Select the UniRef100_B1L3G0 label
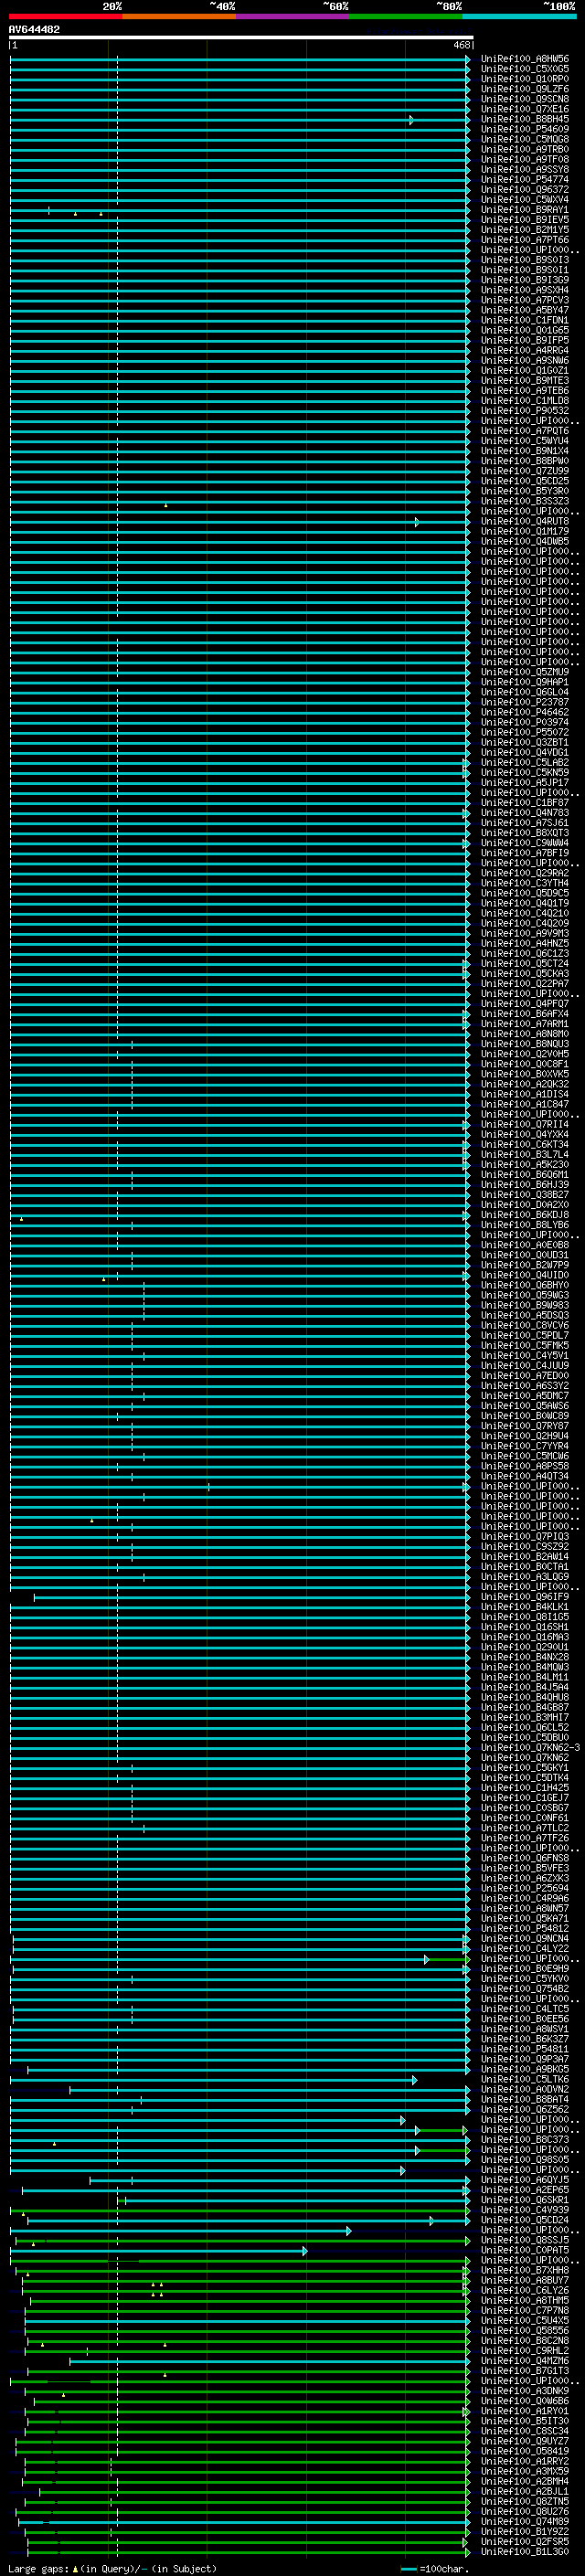This screenshot has width=585, height=2576. click(x=525, y=2552)
